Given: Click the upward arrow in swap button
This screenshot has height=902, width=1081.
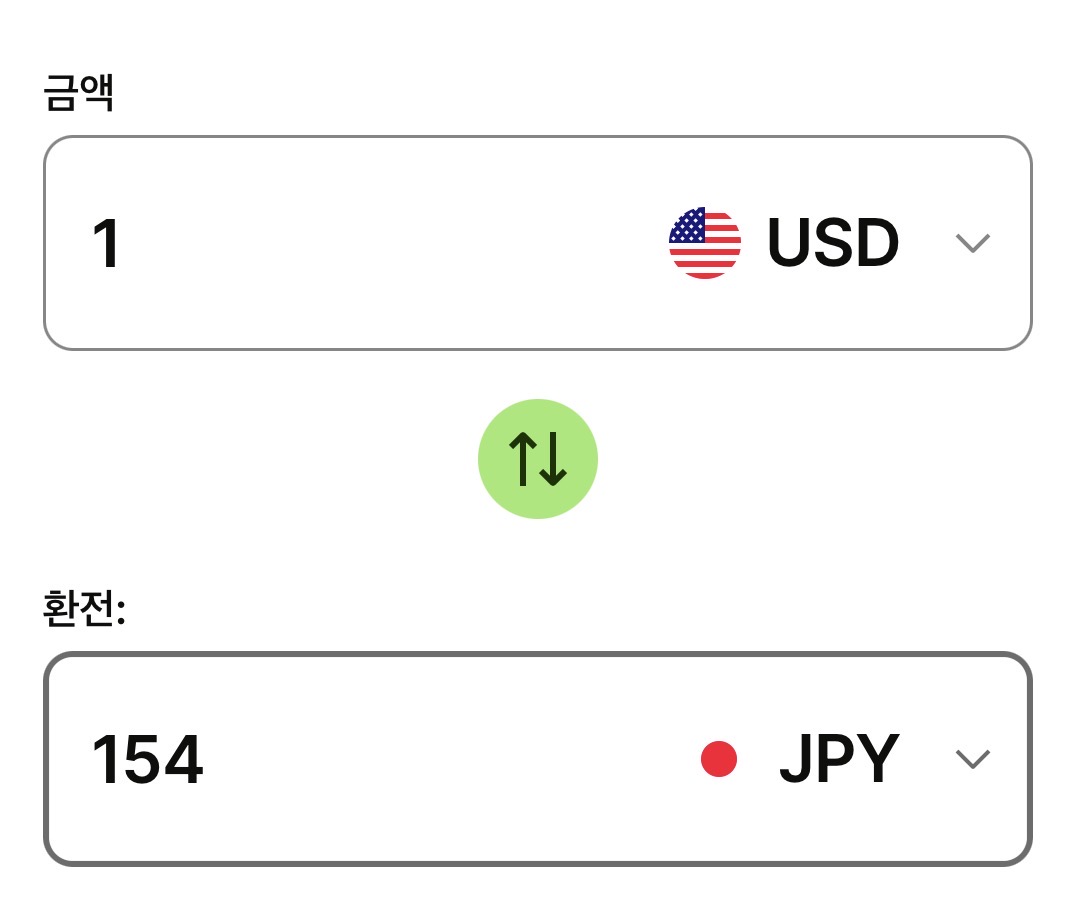Looking at the screenshot, I should pos(522,460).
